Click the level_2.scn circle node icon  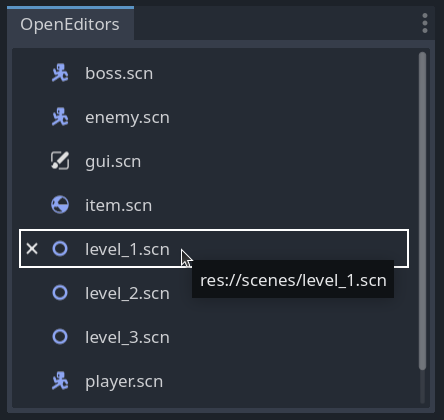pyautogui.click(x=60, y=293)
